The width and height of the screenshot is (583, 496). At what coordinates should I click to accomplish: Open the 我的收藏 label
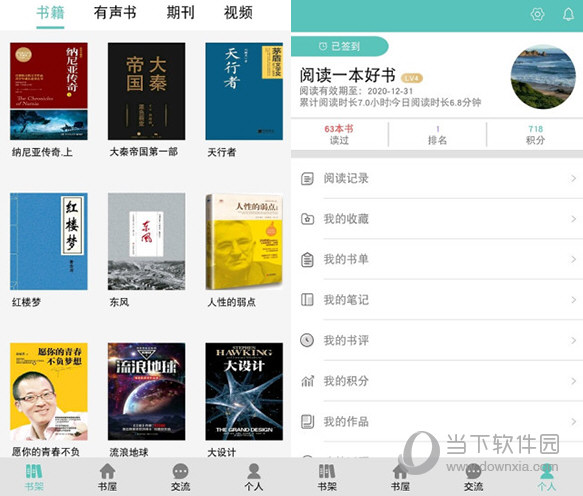click(346, 219)
